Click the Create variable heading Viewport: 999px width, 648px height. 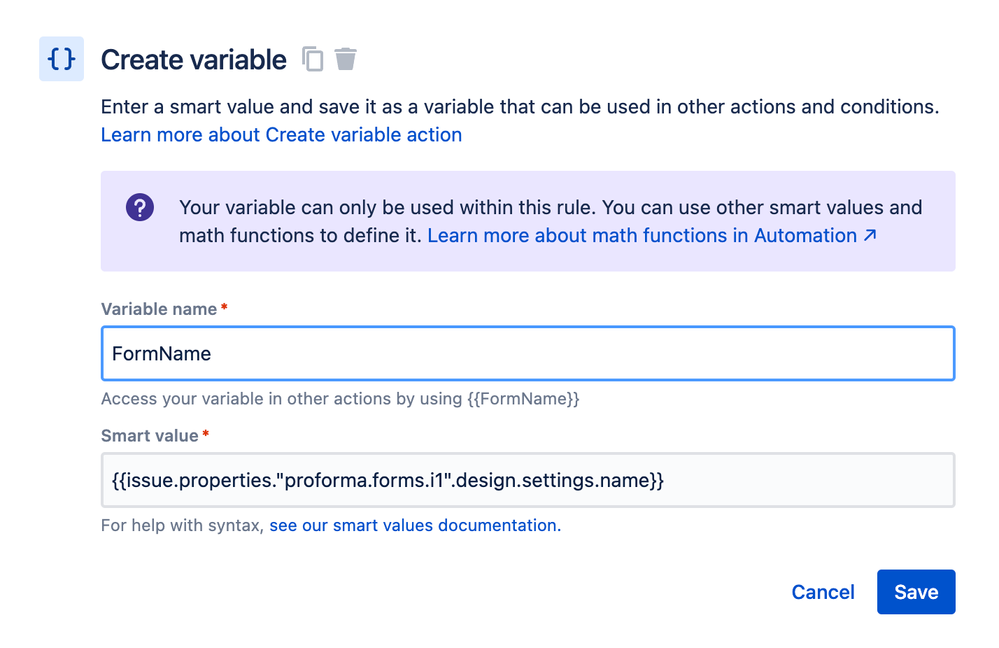194,60
